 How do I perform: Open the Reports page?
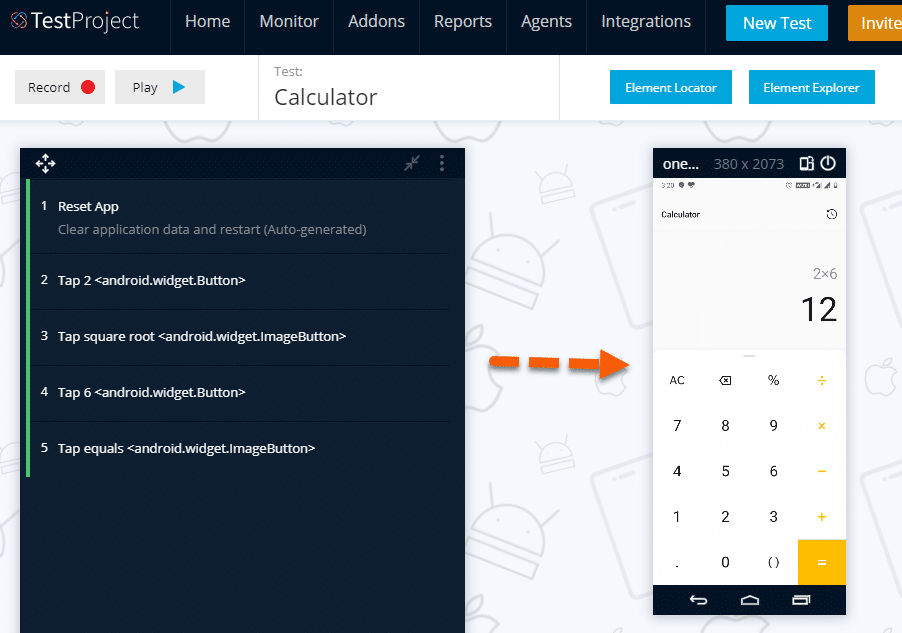(x=463, y=21)
